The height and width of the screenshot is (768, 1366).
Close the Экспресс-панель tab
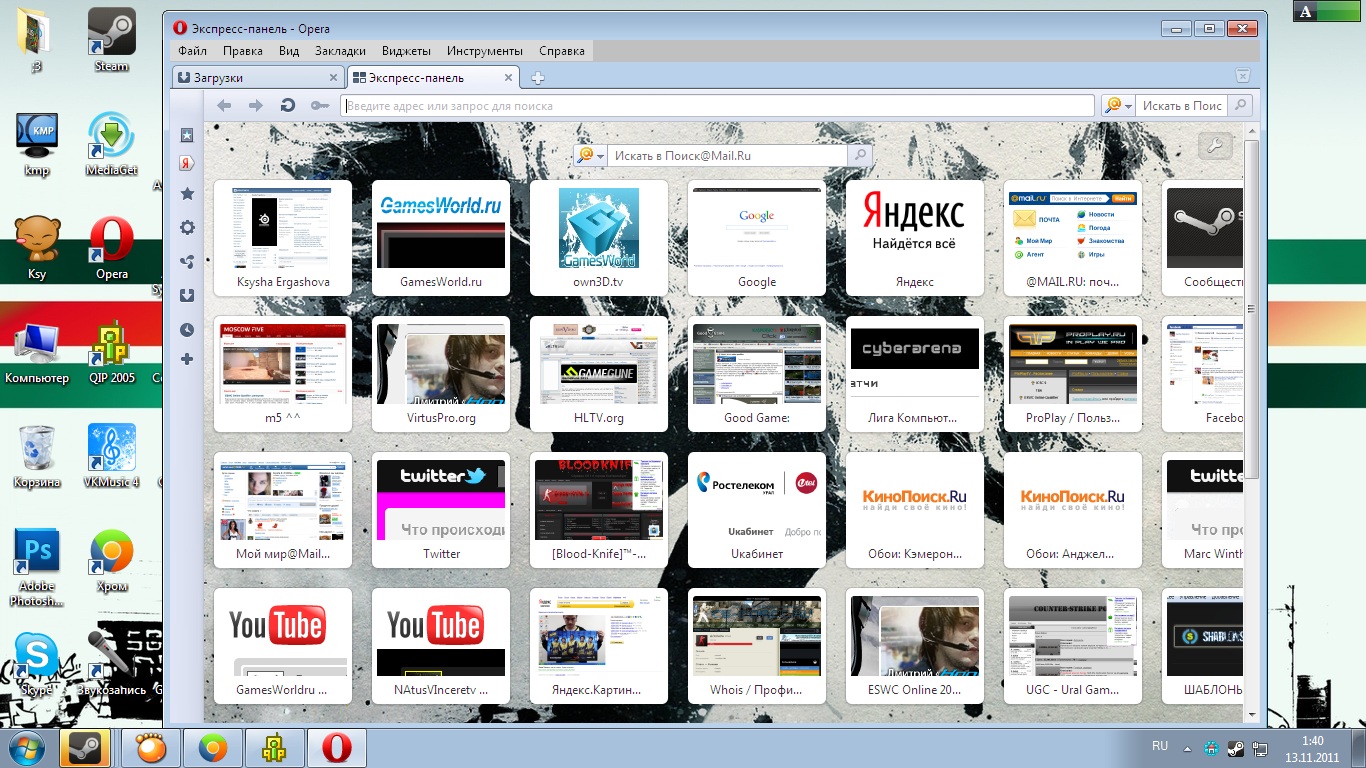pyautogui.click(x=508, y=77)
